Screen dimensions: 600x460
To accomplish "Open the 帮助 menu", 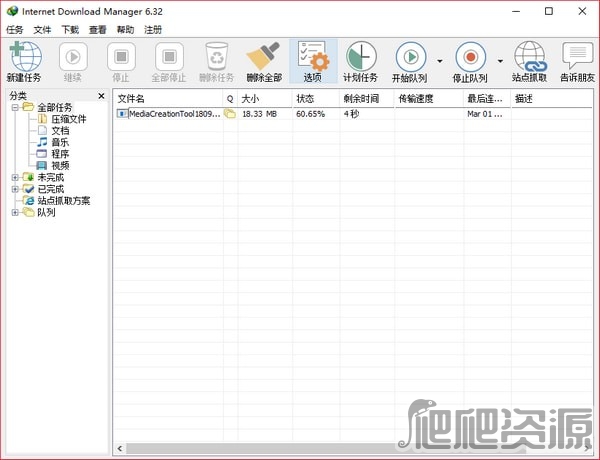I will (x=125, y=29).
